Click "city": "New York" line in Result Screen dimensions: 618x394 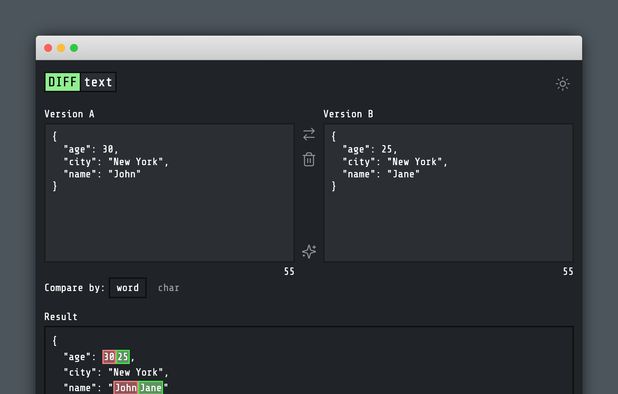coord(116,372)
